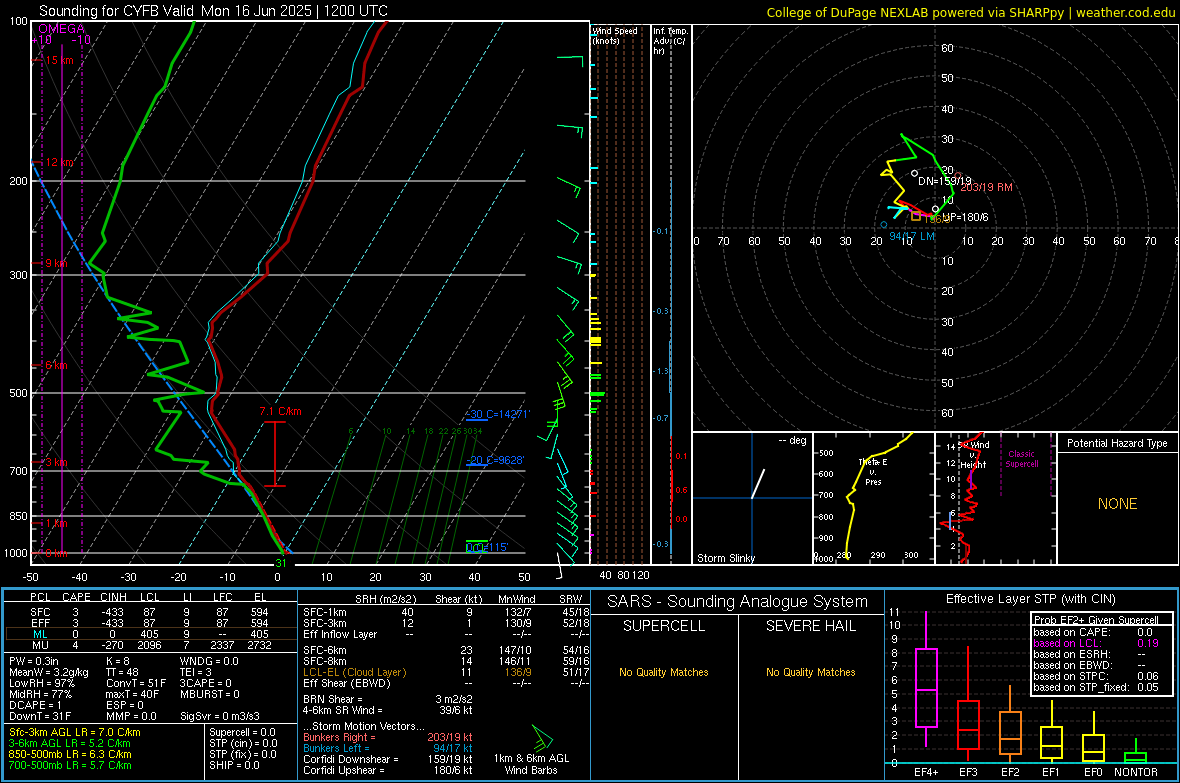The image size is (1180, 783).
Task: Click the 3-6km AGL LR = 5.2 C/km line
Action: click(x=69, y=742)
